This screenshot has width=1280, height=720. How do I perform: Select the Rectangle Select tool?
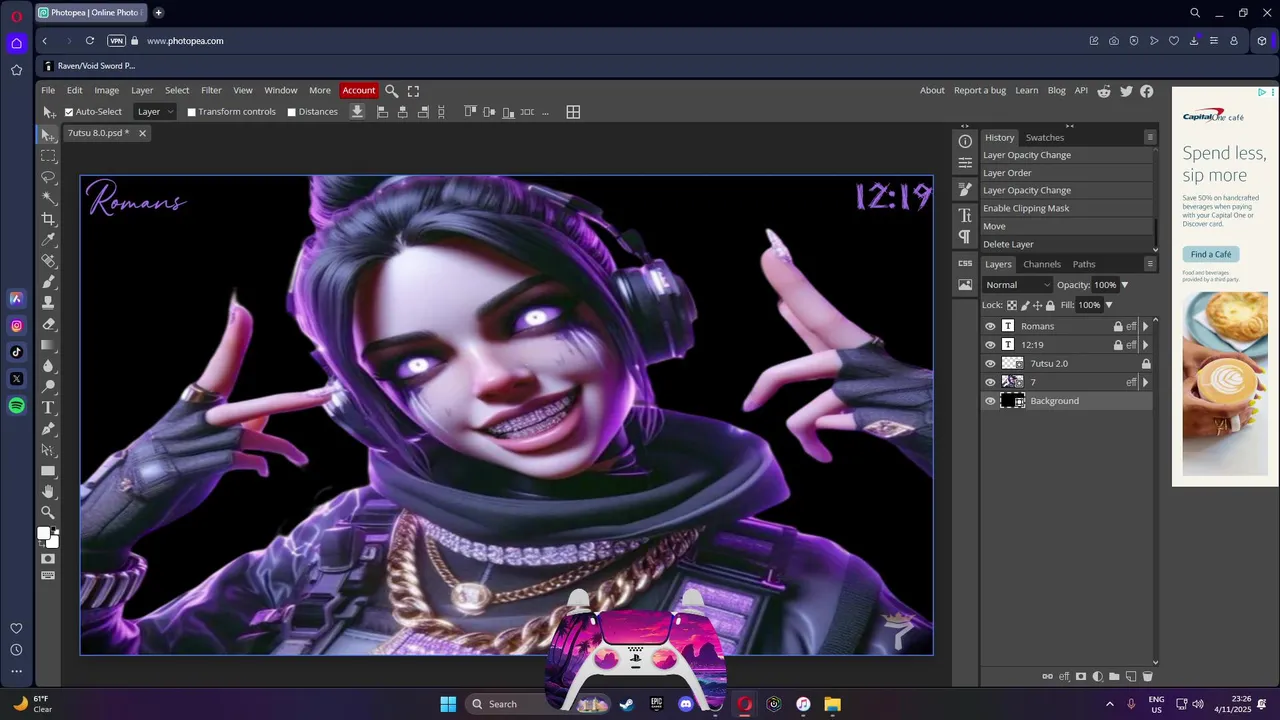48,156
